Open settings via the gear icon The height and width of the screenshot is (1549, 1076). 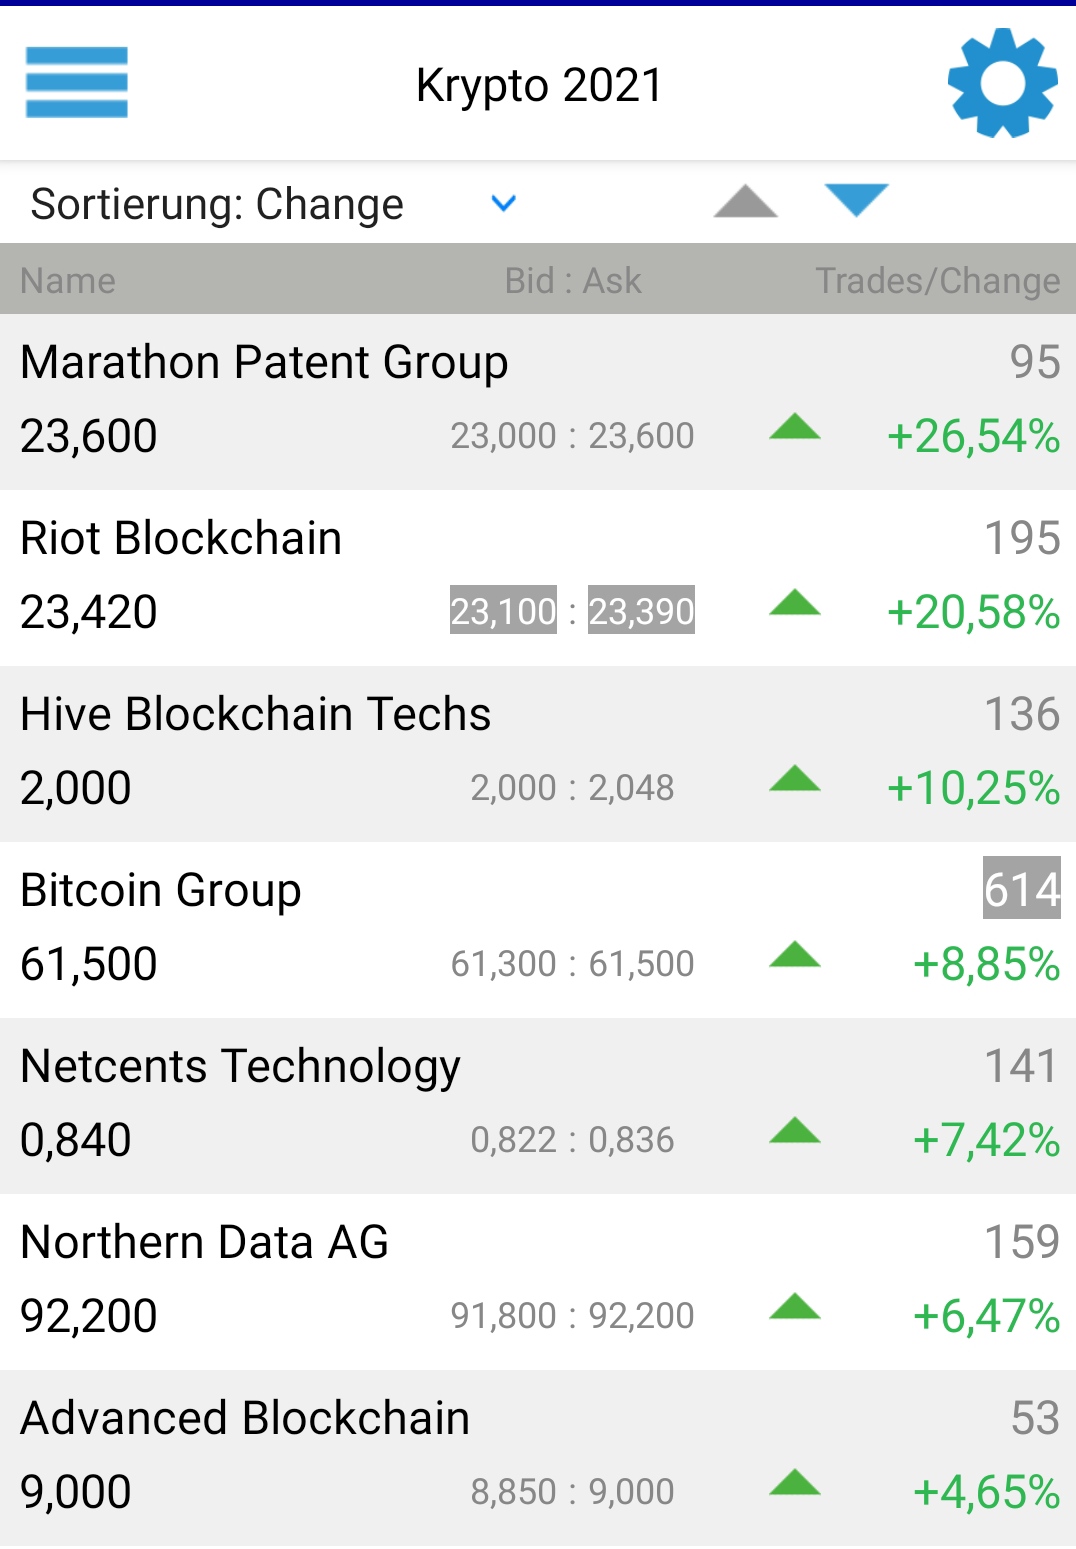(x=1002, y=83)
